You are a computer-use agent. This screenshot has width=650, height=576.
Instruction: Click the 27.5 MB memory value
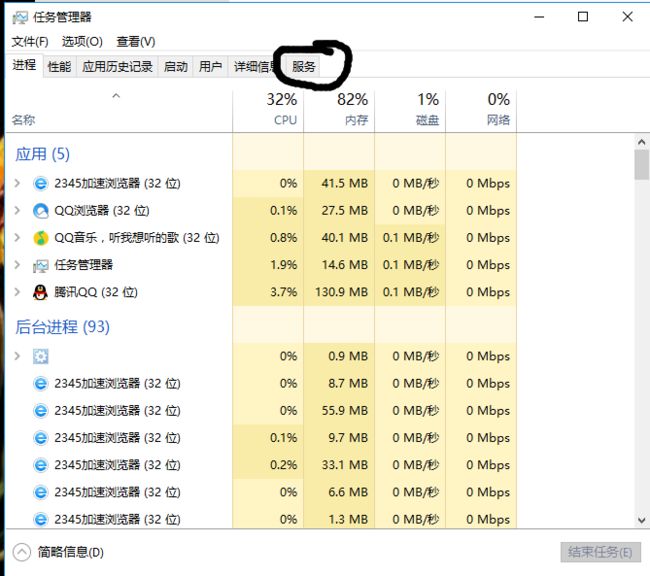[345, 211]
